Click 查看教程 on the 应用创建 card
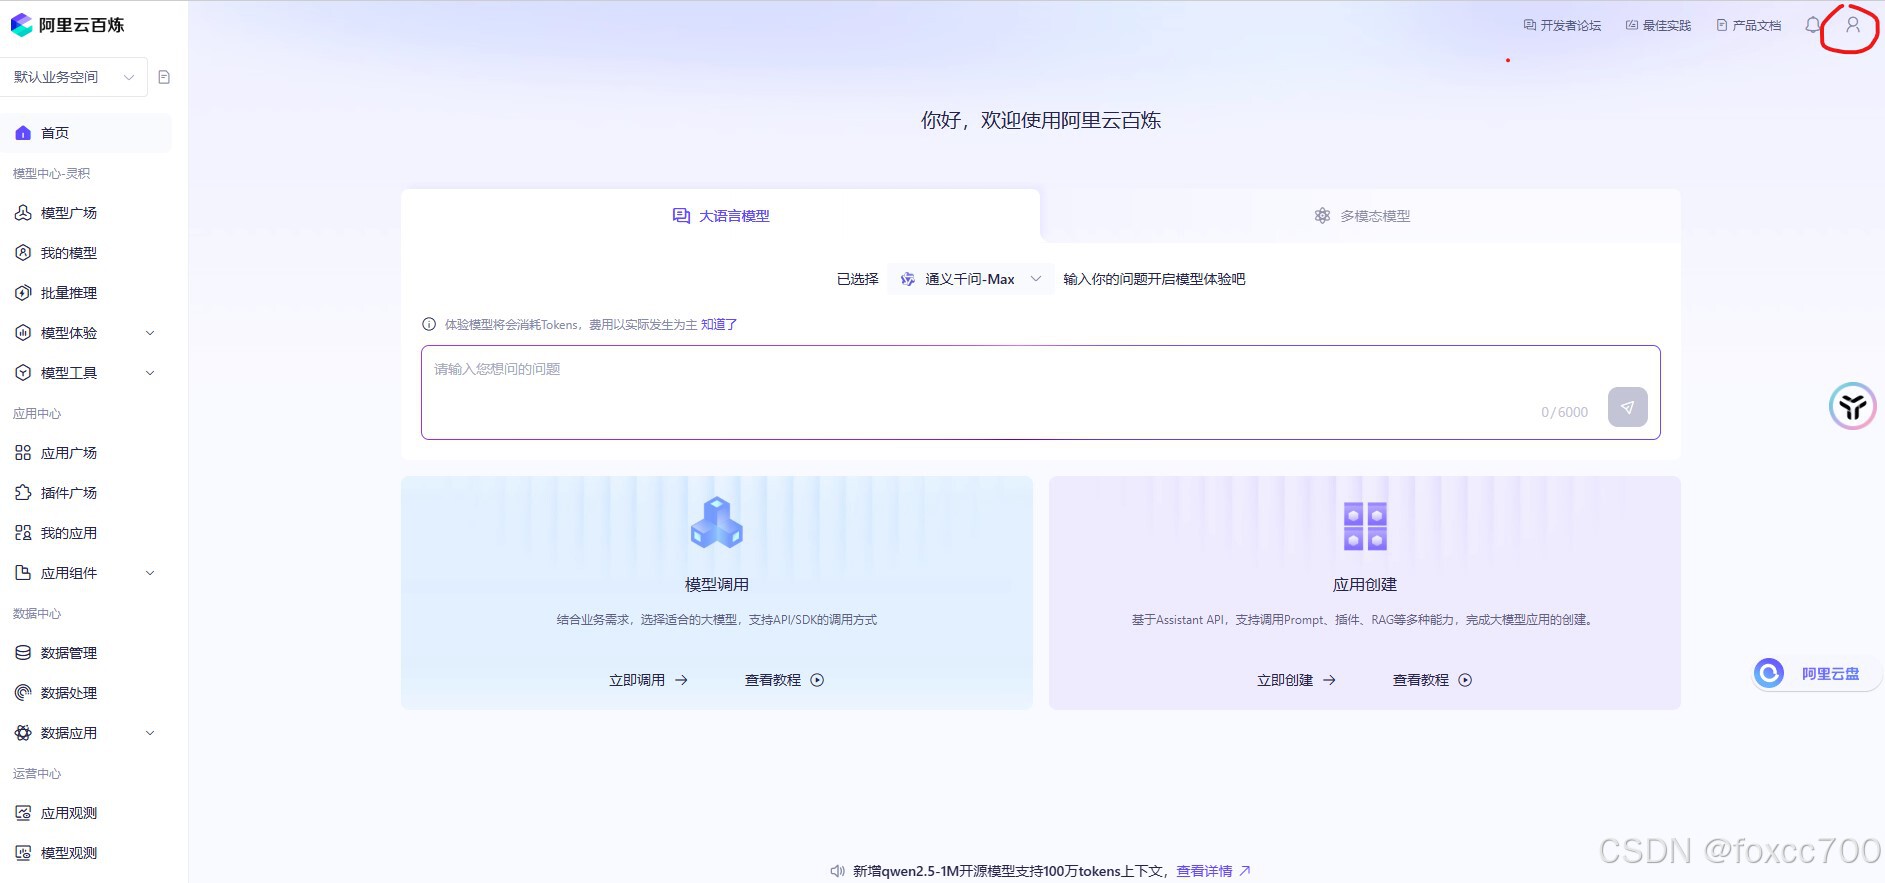 point(1432,680)
